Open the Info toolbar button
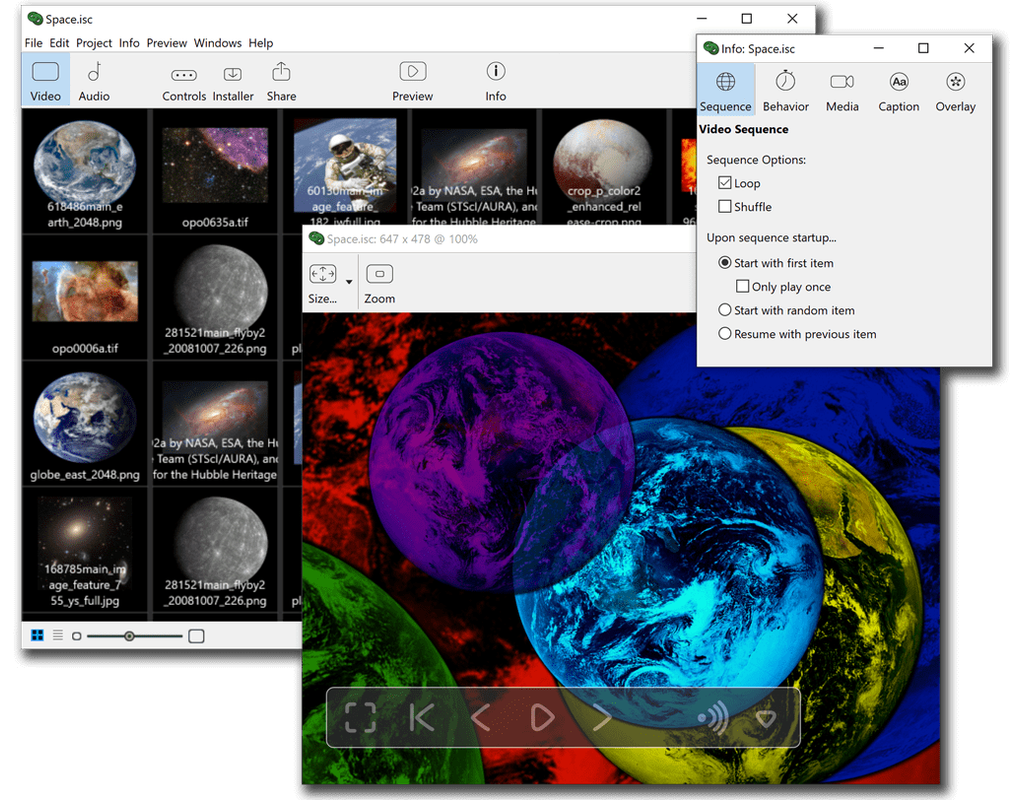This screenshot has width=1017, height=800. pos(496,81)
